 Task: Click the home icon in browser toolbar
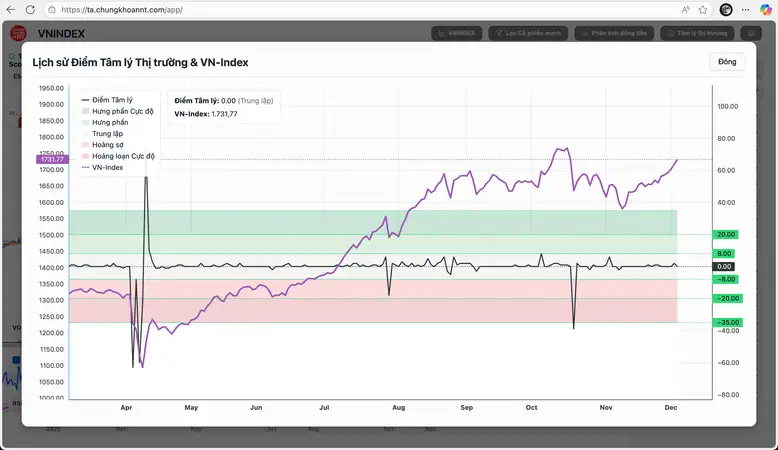(50, 9)
